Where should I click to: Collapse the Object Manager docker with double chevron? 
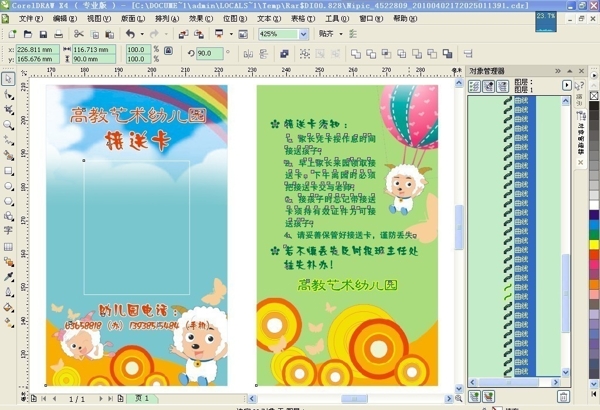[558, 71]
